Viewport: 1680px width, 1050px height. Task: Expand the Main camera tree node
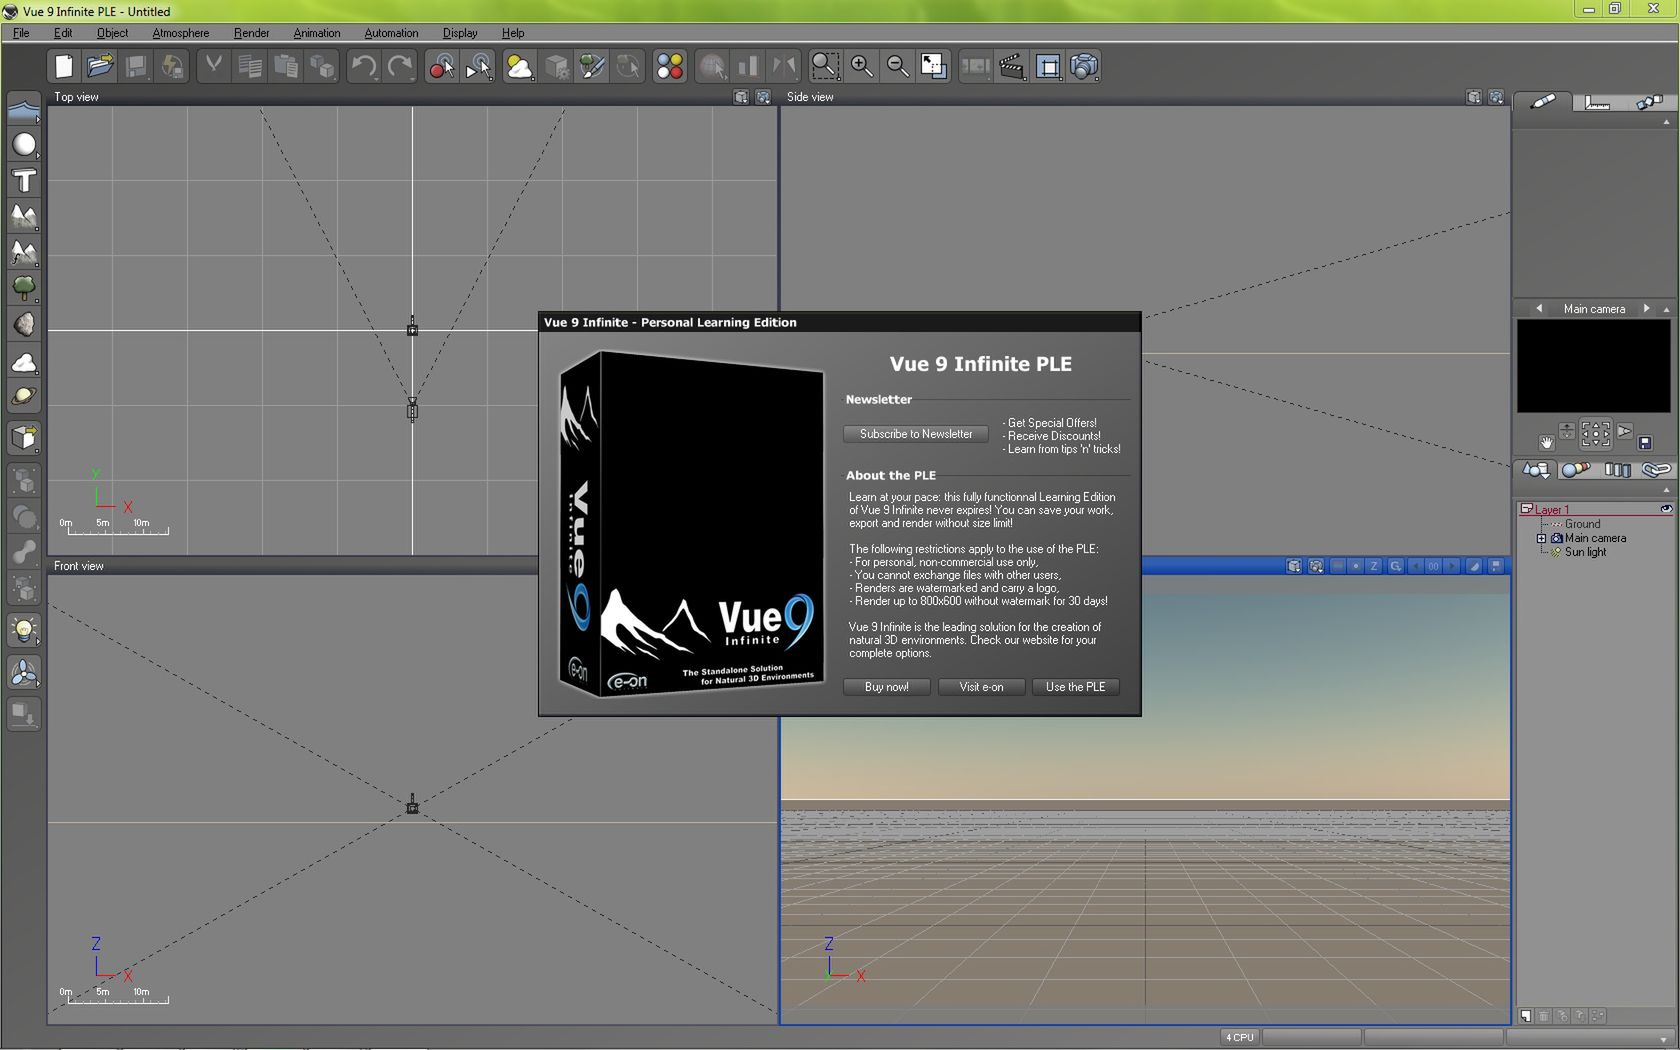pyautogui.click(x=1541, y=538)
